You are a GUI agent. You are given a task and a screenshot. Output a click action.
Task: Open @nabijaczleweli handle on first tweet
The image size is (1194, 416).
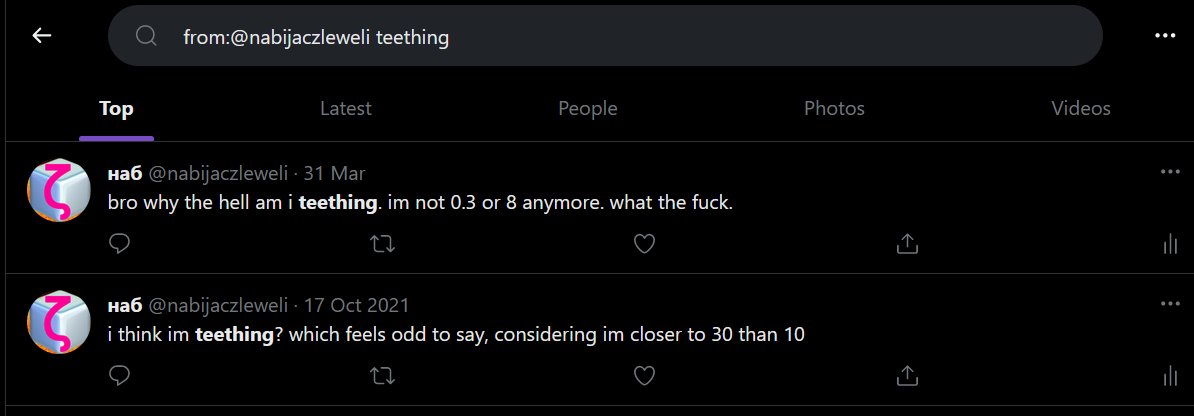click(x=219, y=172)
